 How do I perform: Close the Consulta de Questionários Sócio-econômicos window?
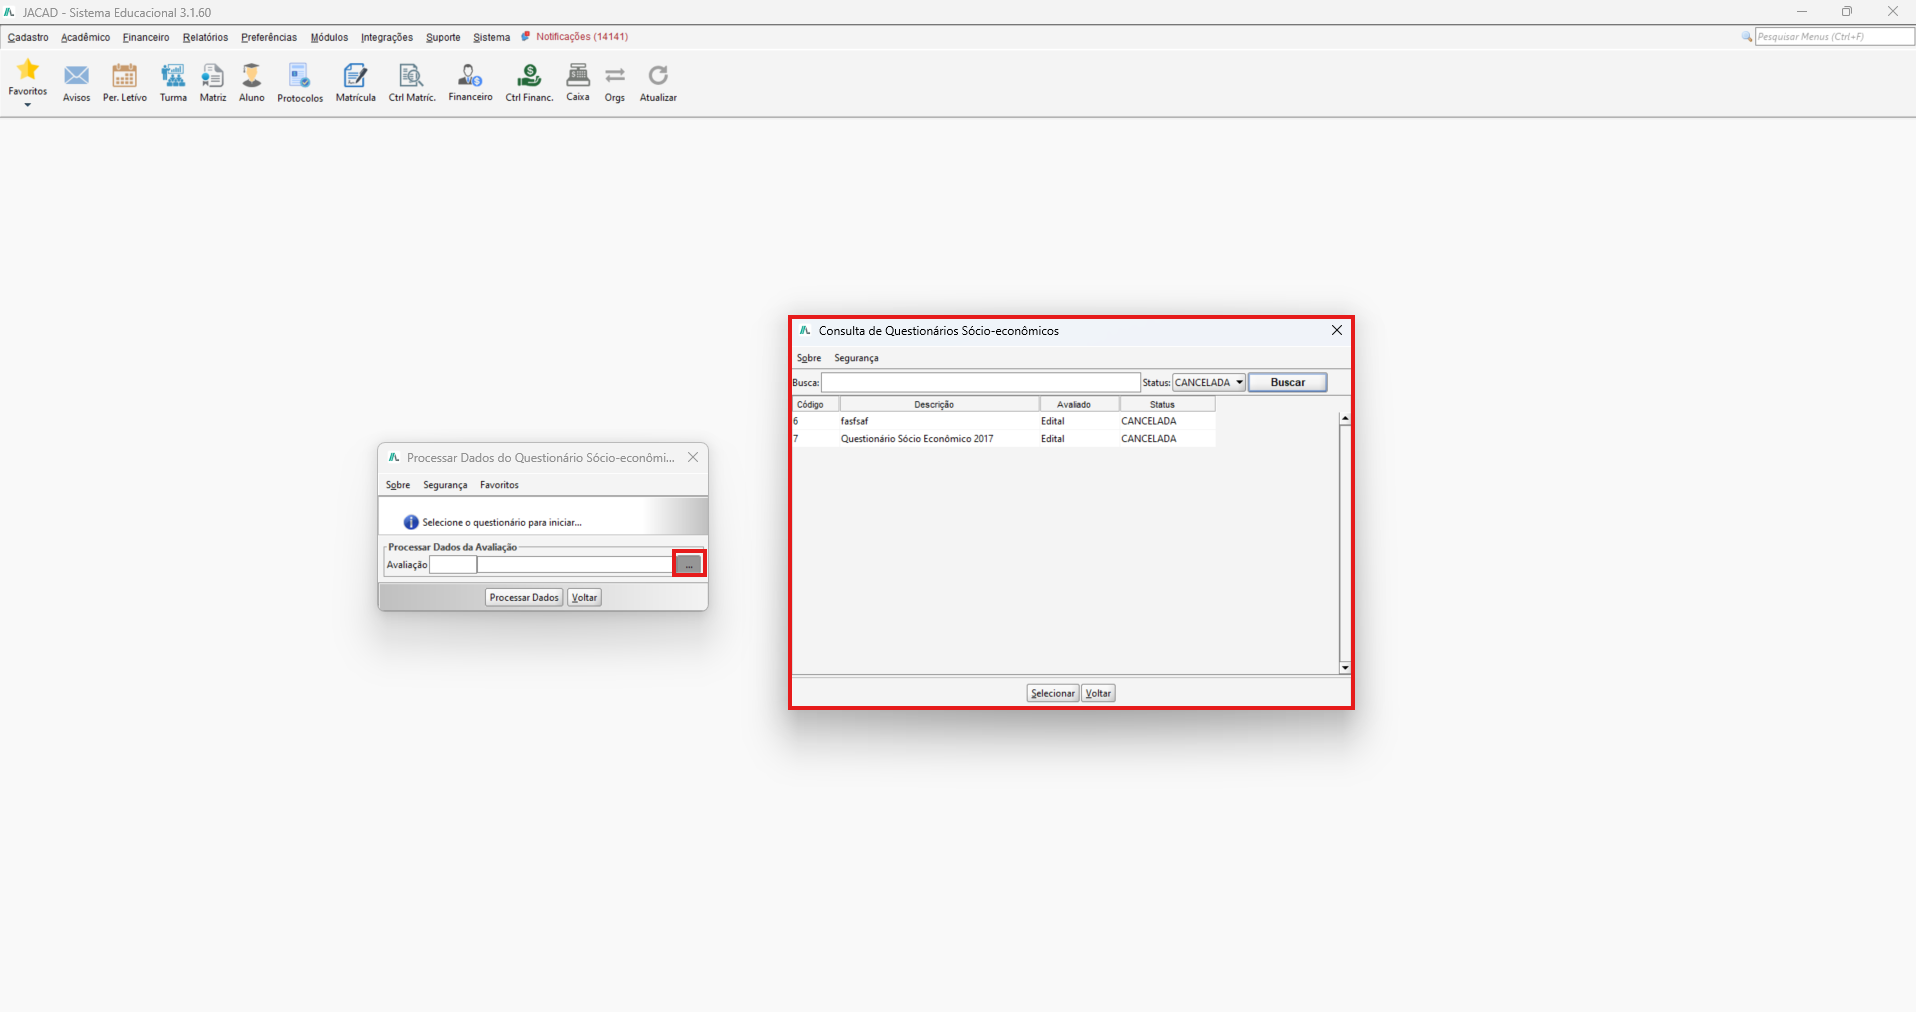1336,331
